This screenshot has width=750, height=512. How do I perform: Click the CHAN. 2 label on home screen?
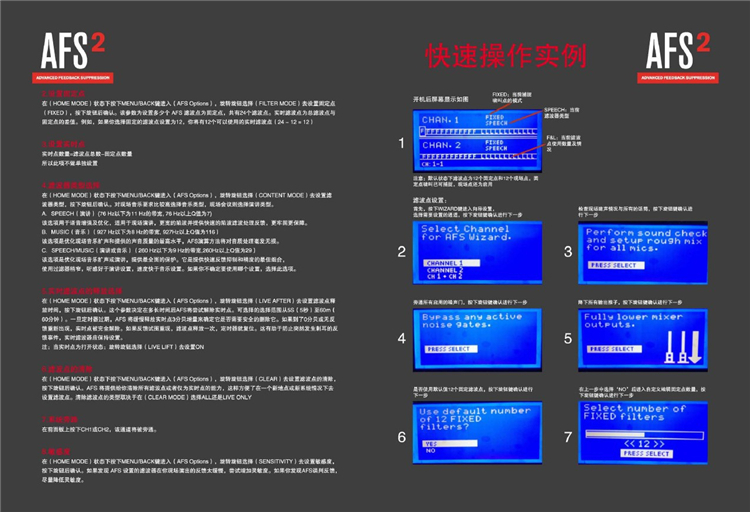point(441,145)
